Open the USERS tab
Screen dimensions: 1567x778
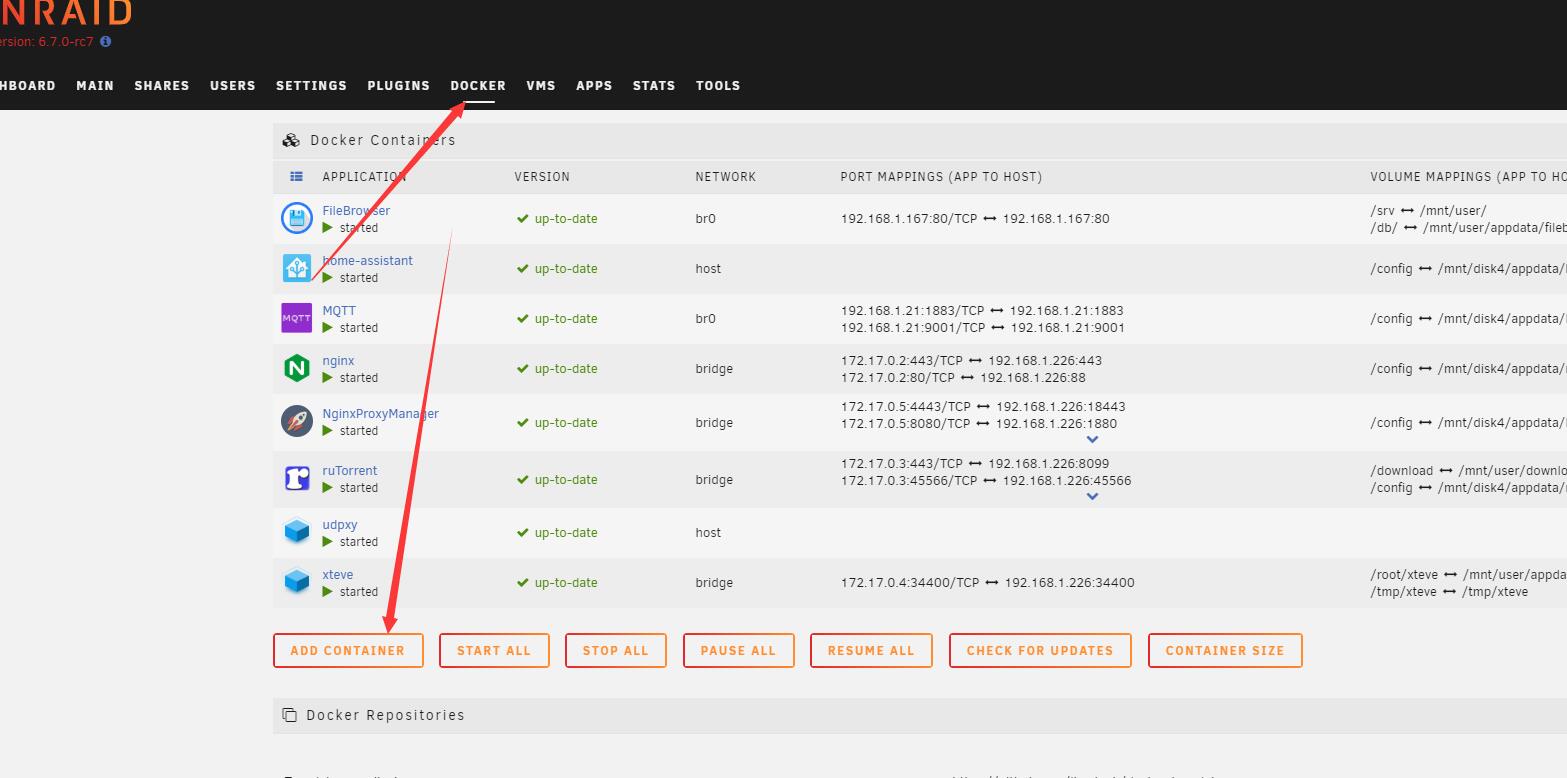(233, 86)
